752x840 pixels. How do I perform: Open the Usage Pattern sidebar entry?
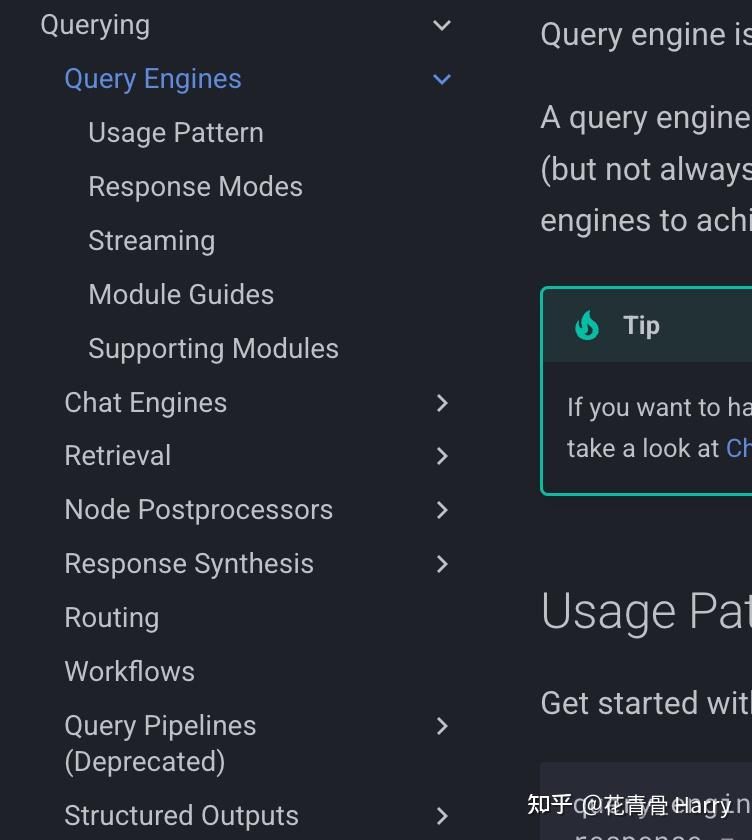pyautogui.click(x=175, y=132)
